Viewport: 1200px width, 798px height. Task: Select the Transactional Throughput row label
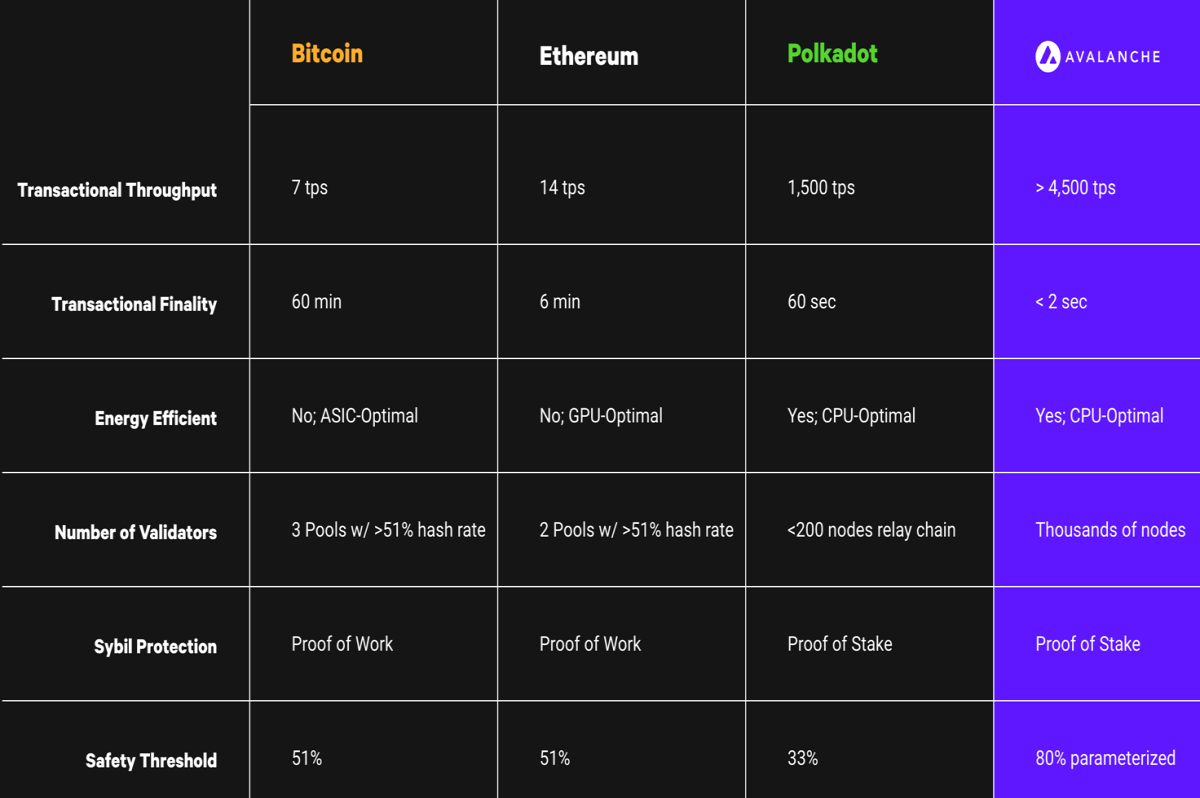[117, 190]
